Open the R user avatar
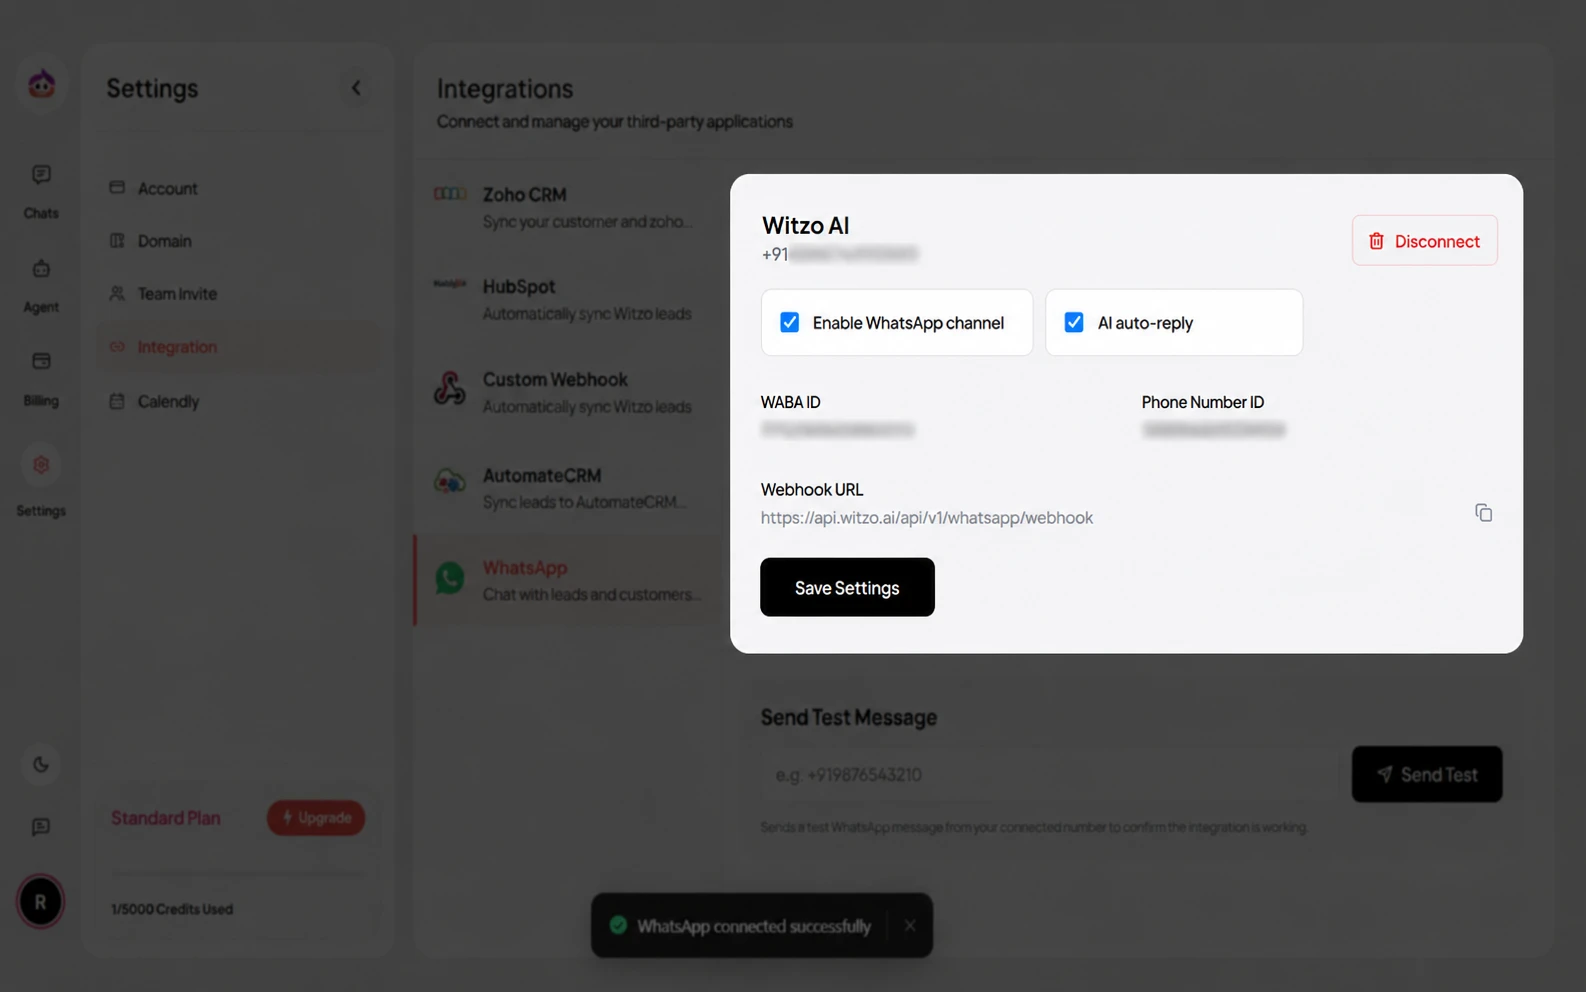This screenshot has width=1586, height=992. coord(40,902)
